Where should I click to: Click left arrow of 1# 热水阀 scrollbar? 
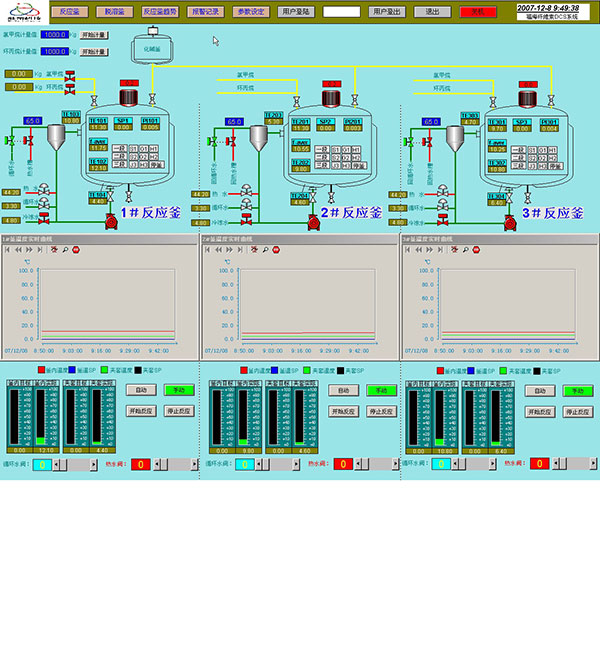coord(157,464)
